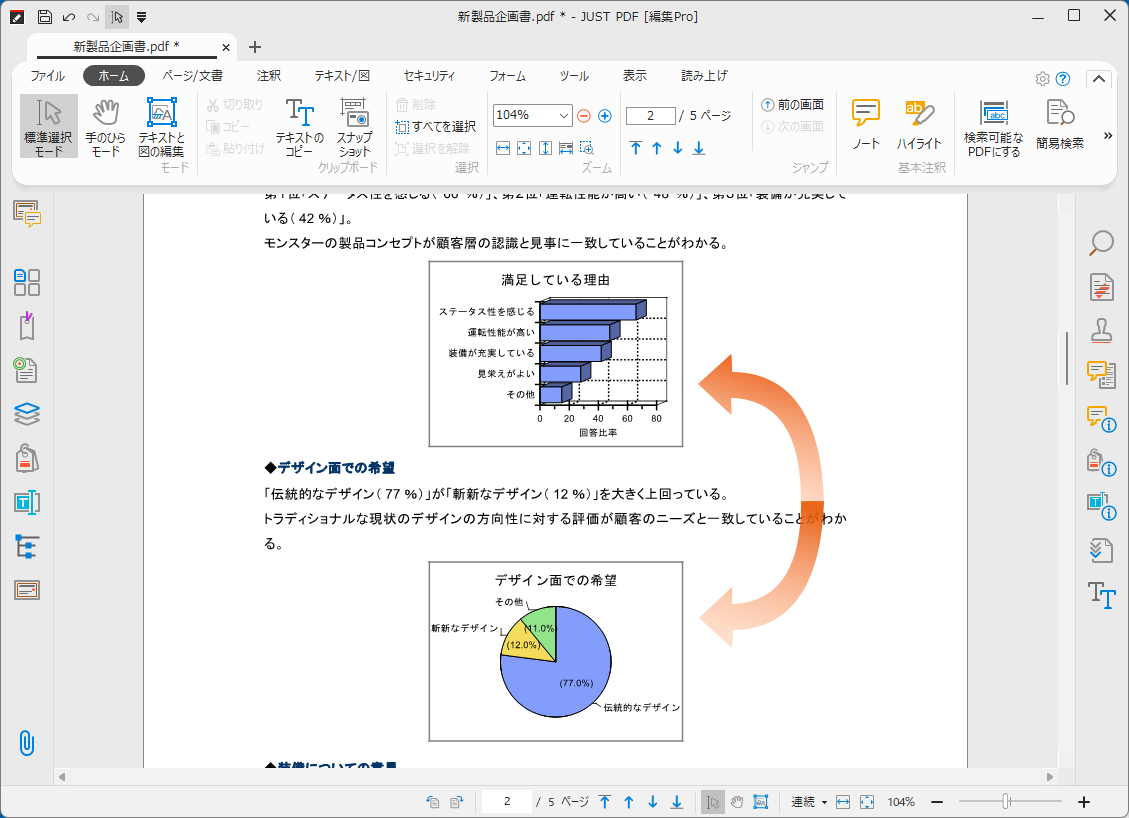Viewport: 1129px width, 818px height.
Task: Switch to the ツール tab
Action: coord(574,76)
